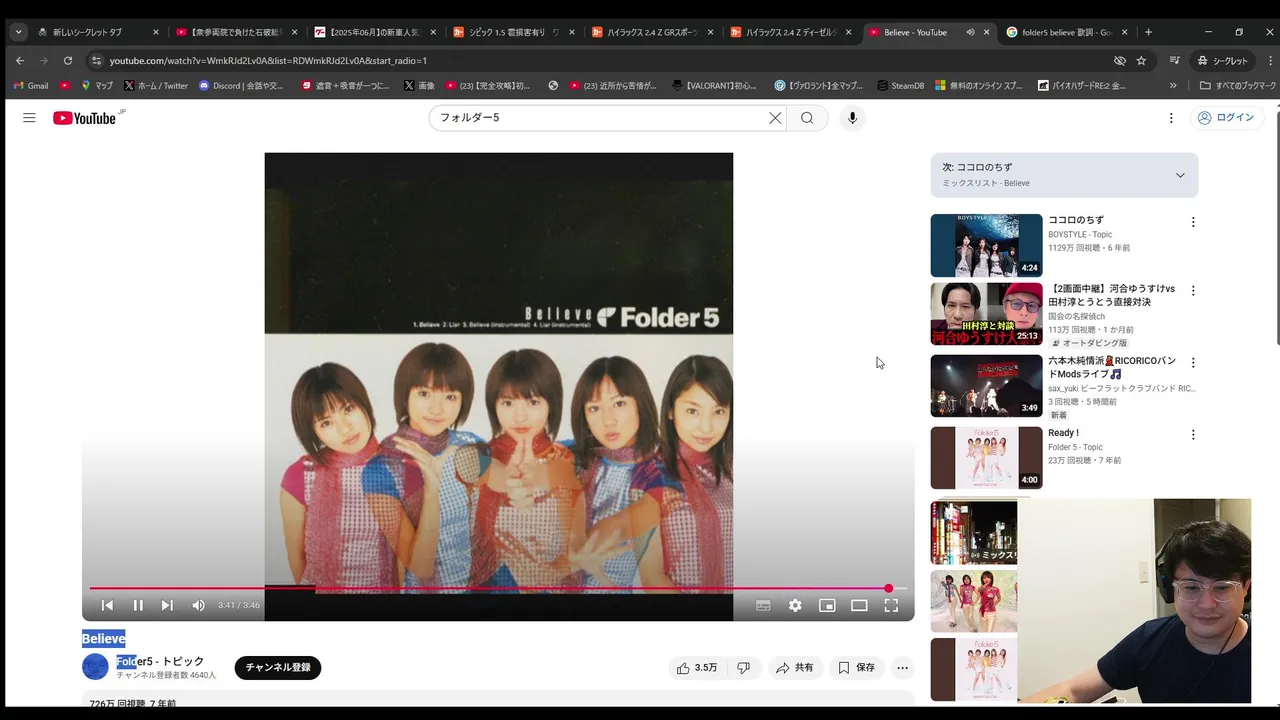
Task: Open options for Ready ! video
Action: click(x=1192, y=435)
